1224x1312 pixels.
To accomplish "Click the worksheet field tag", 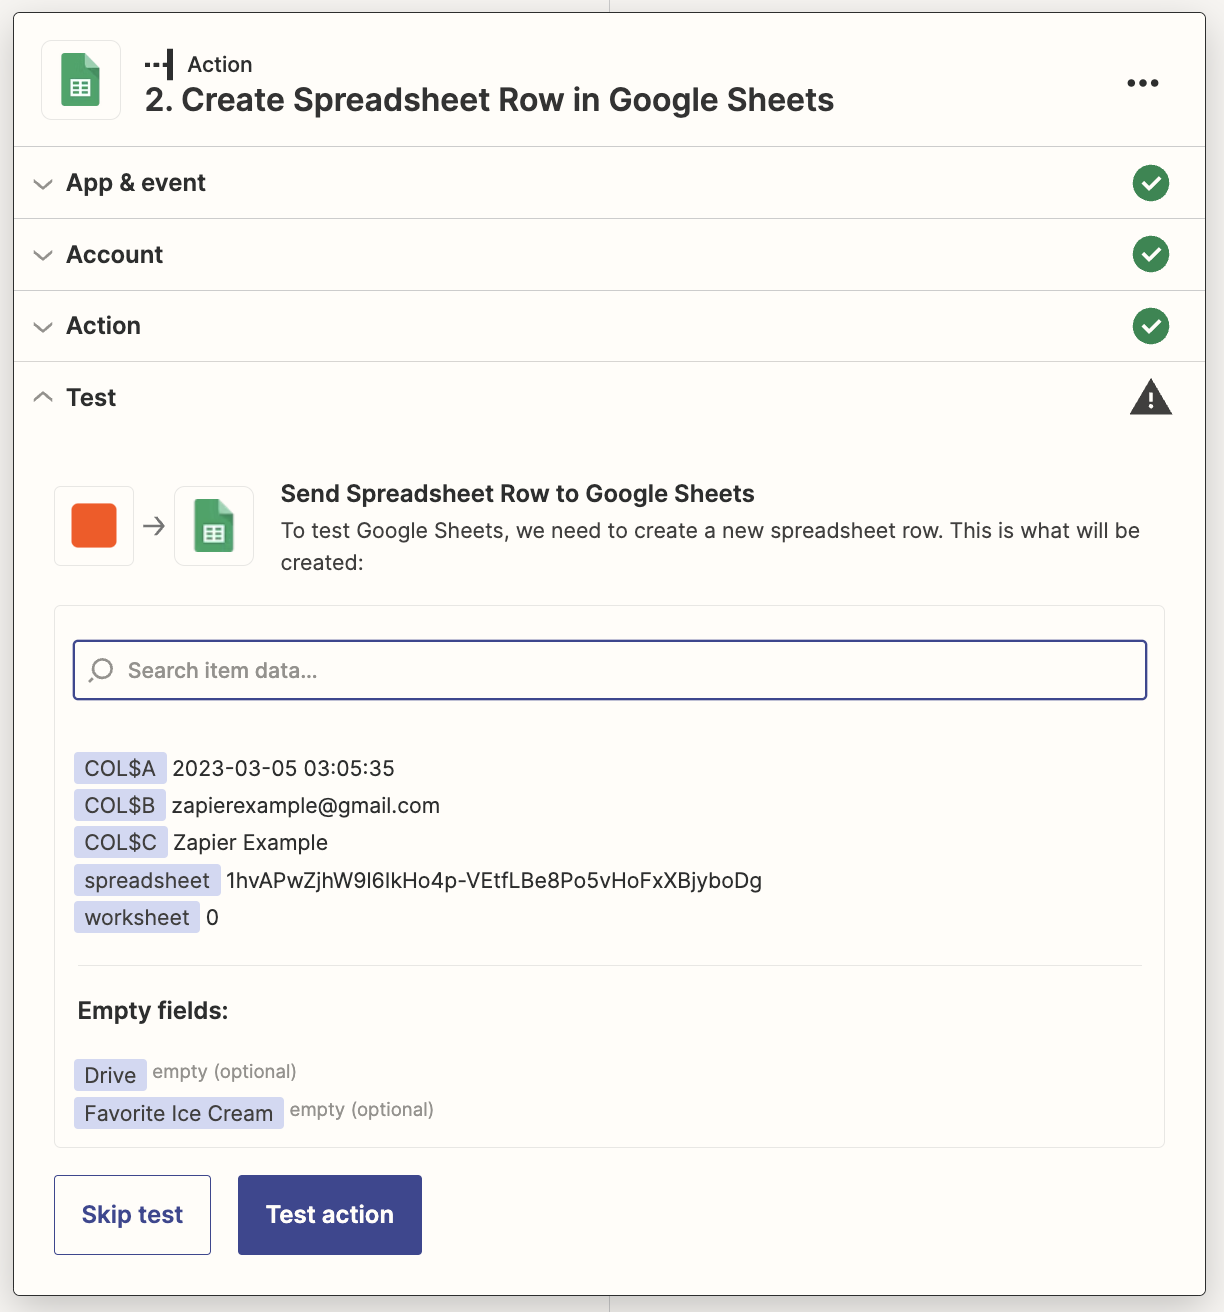I will coord(137,917).
